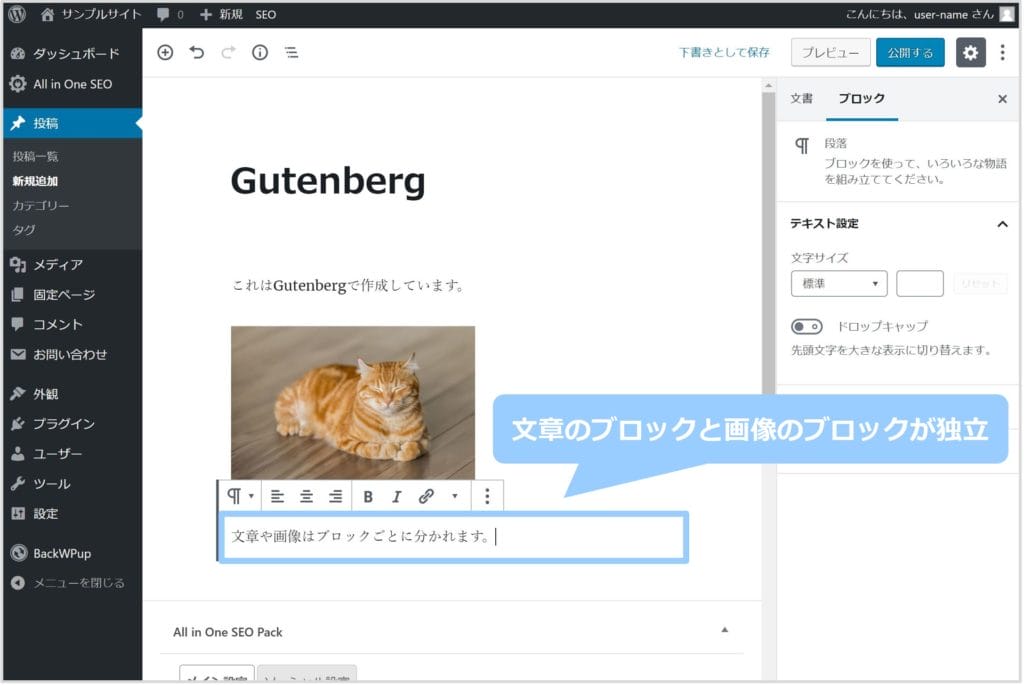The height and width of the screenshot is (685, 1024).
Task: Apply bold formatting to paragraph
Action: [x=368, y=496]
